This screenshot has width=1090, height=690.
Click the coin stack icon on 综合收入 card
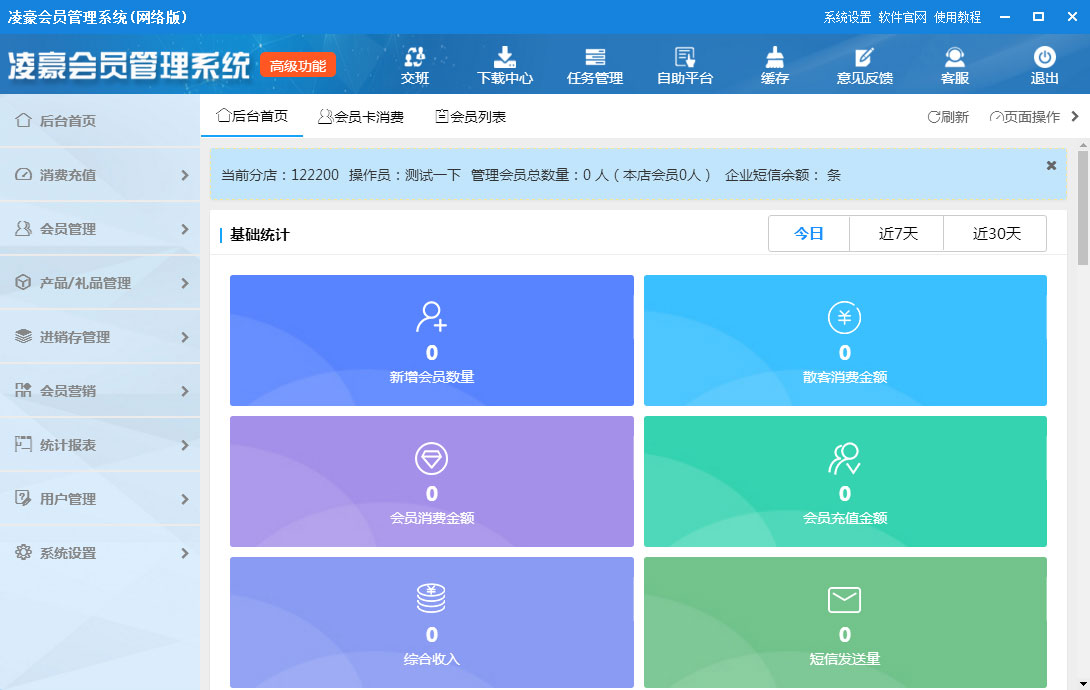431,599
